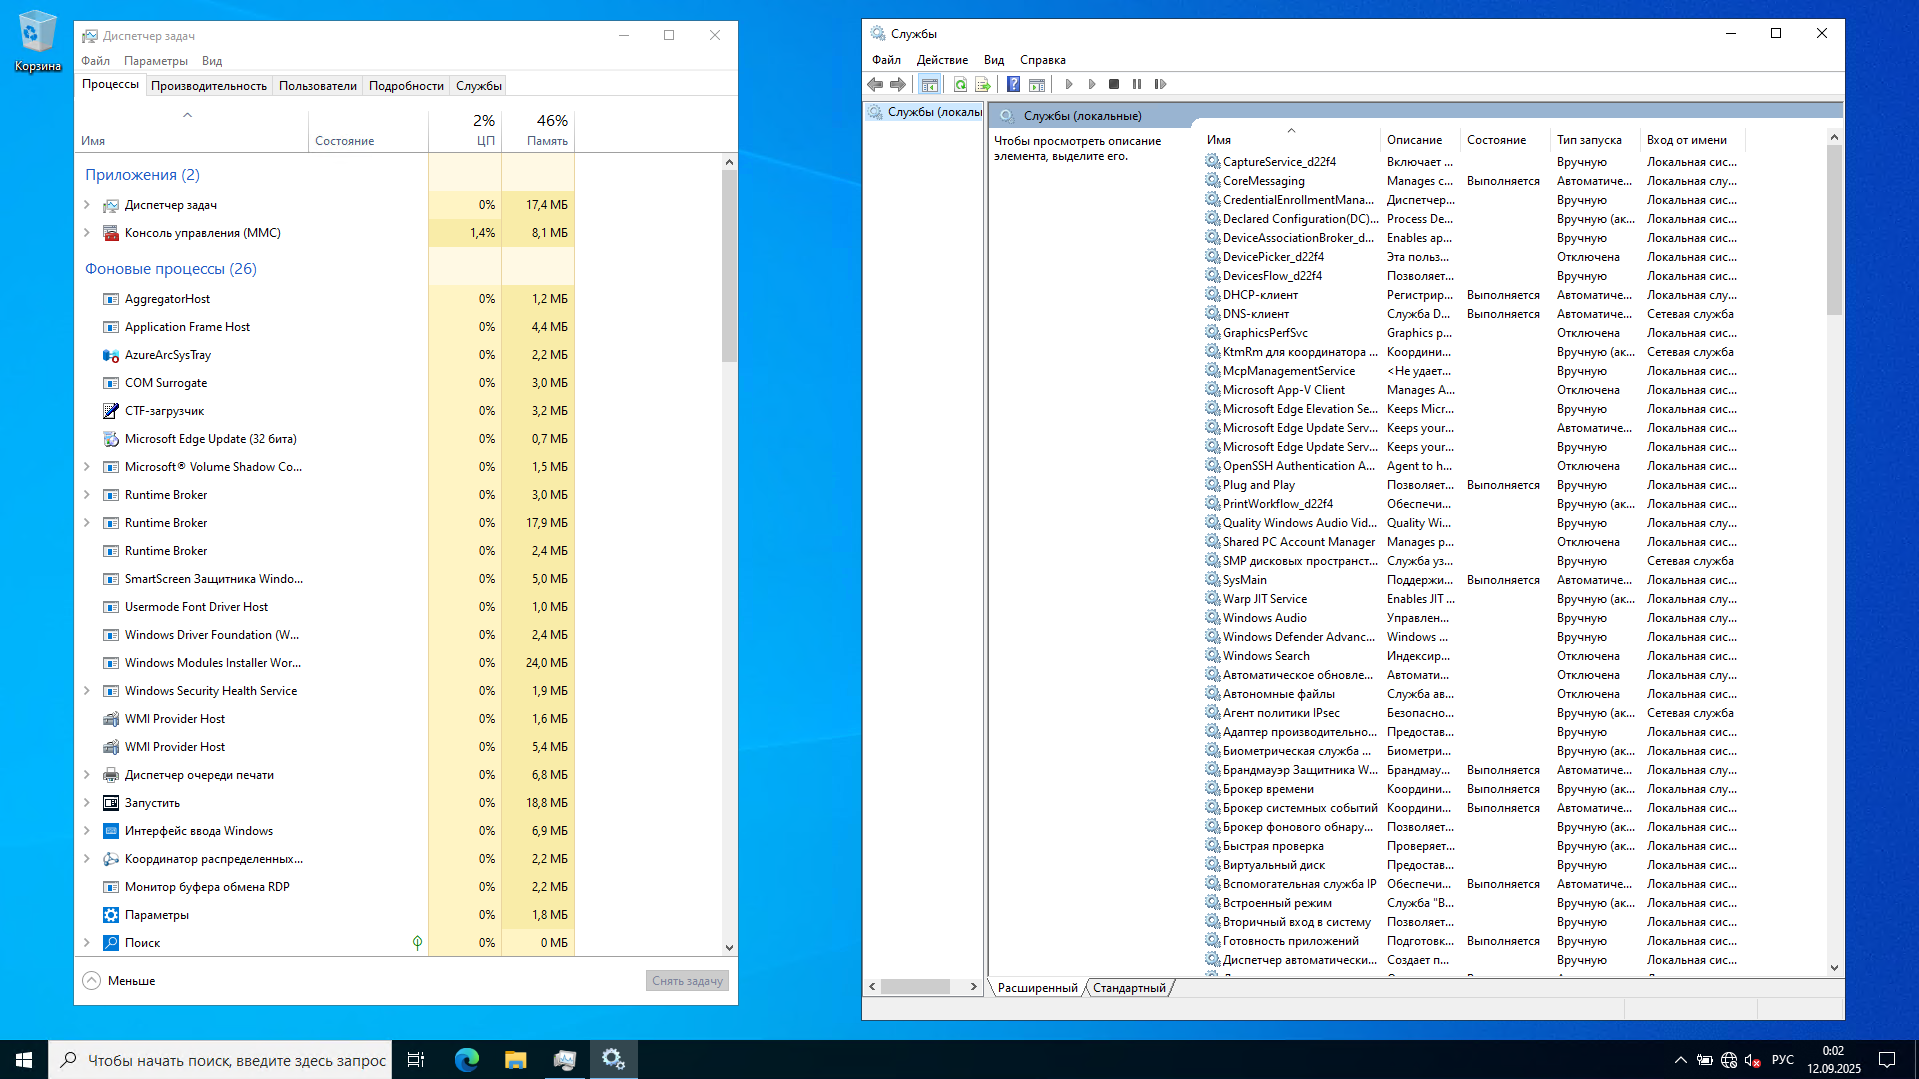Open notification center icon
This screenshot has height=1079, width=1919.
(1887, 1060)
